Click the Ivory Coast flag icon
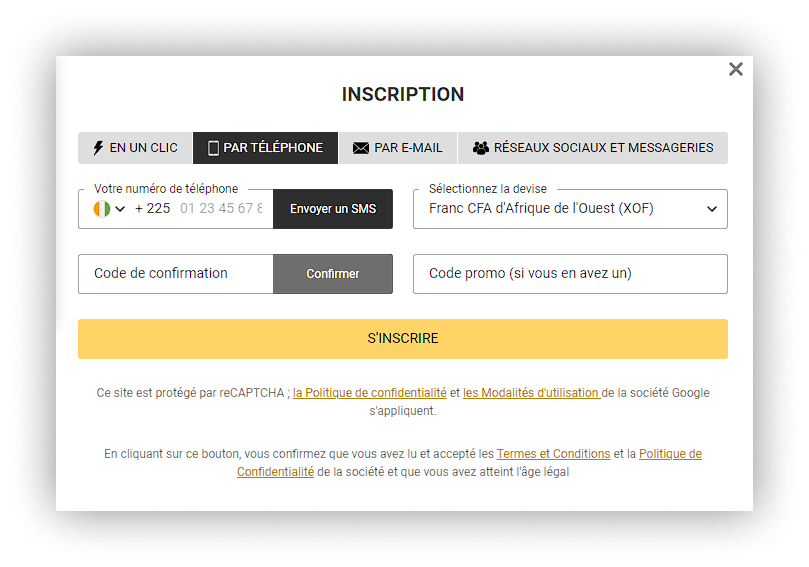Image resolution: width=809 pixels, height=567 pixels. pos(101,209)
